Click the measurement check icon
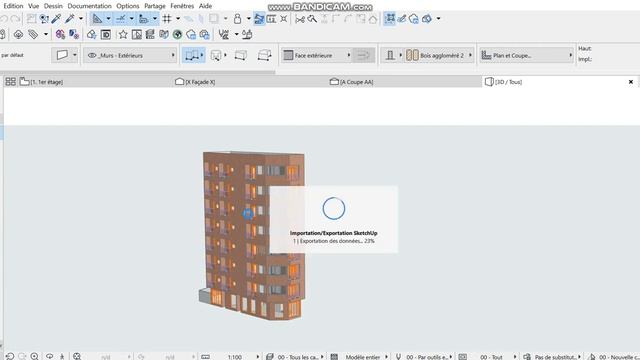Viewport: 640px width, 360px height. (224, 34)
